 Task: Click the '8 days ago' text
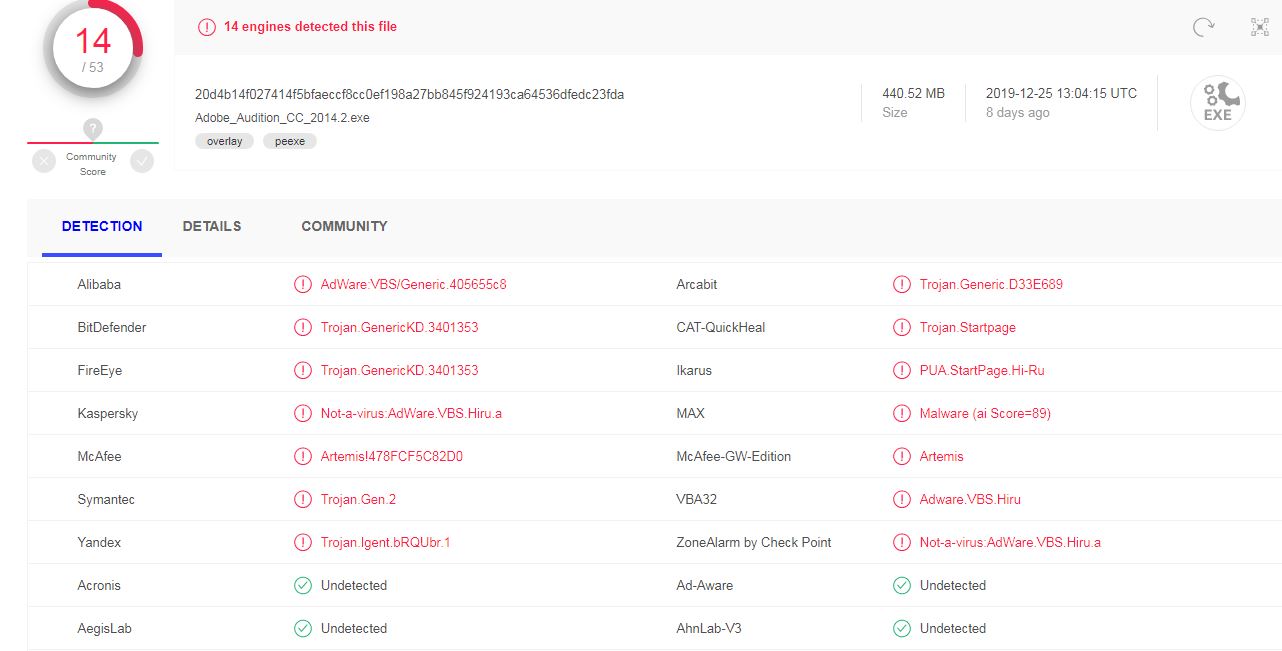coord(1018,113)
